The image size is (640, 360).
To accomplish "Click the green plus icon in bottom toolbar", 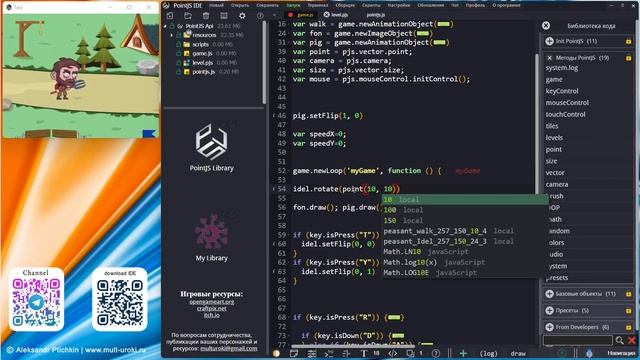I will [x=463, y=353].
